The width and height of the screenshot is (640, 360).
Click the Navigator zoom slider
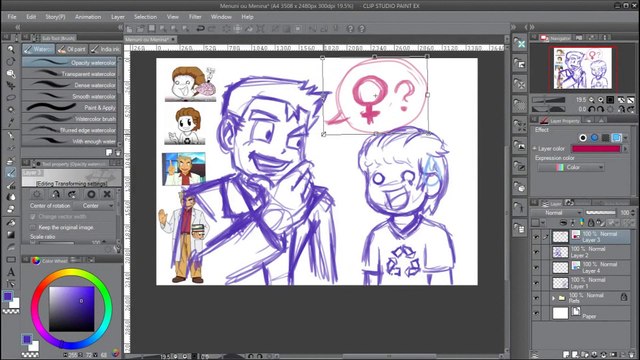coord(549,100)
